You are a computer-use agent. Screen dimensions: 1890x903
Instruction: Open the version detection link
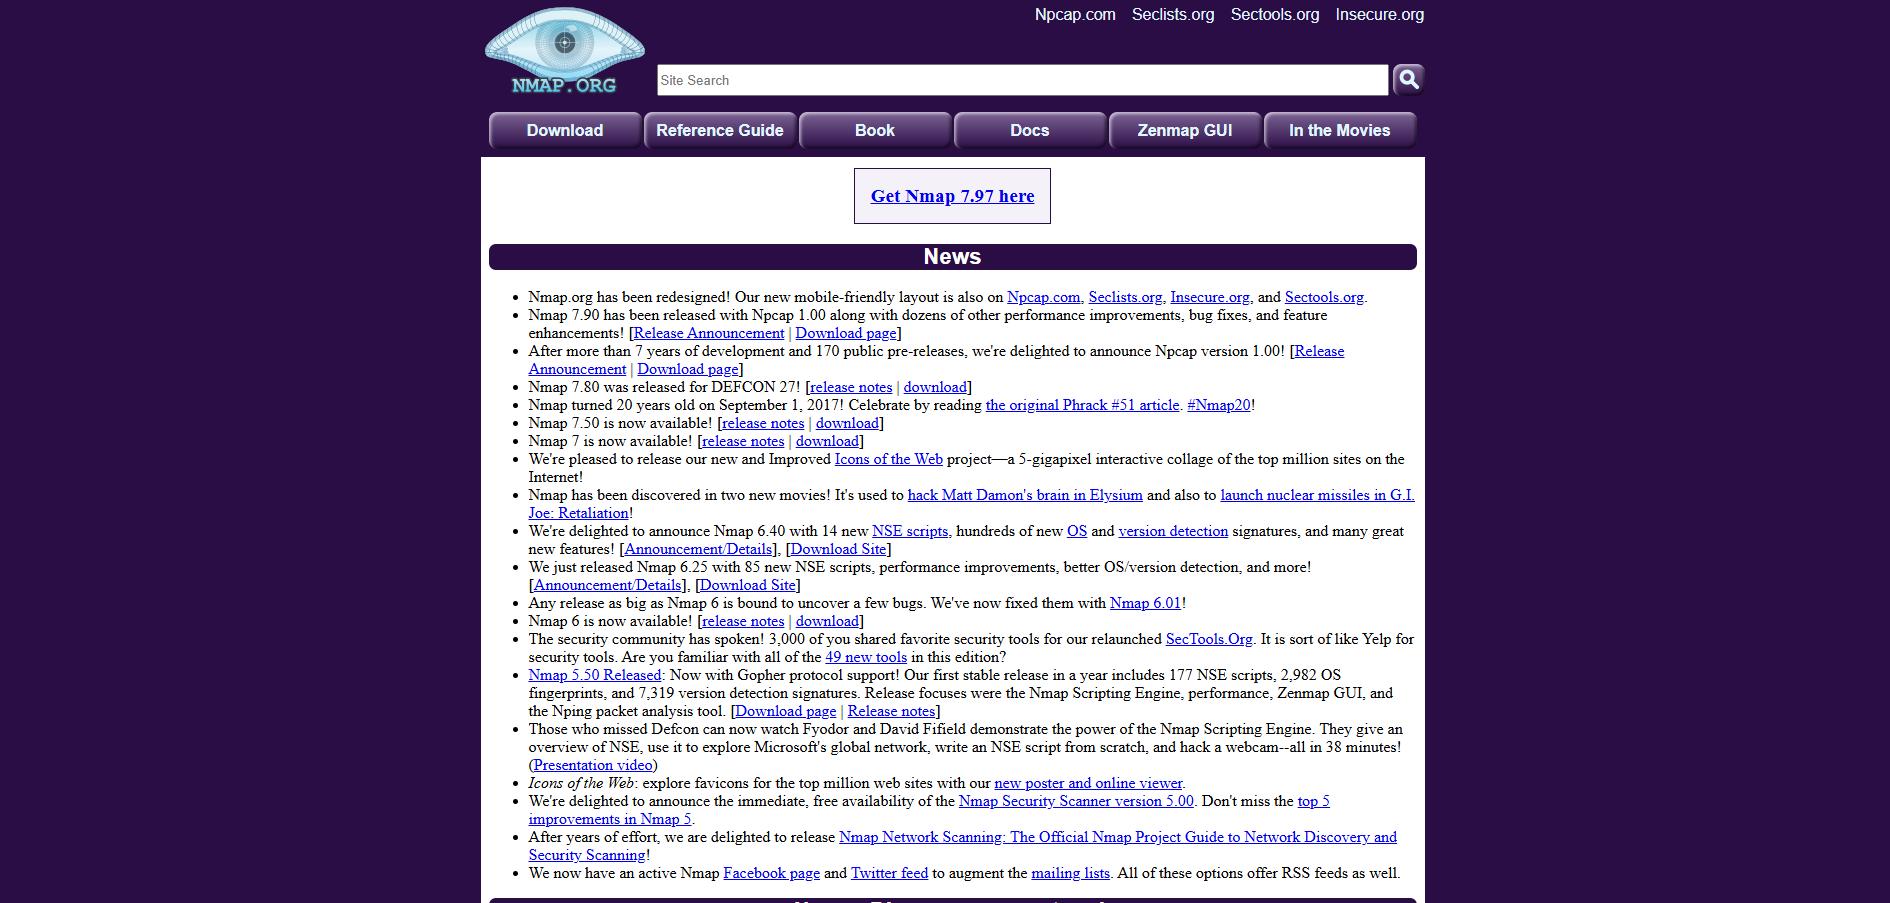click(x=1173, y=531)
